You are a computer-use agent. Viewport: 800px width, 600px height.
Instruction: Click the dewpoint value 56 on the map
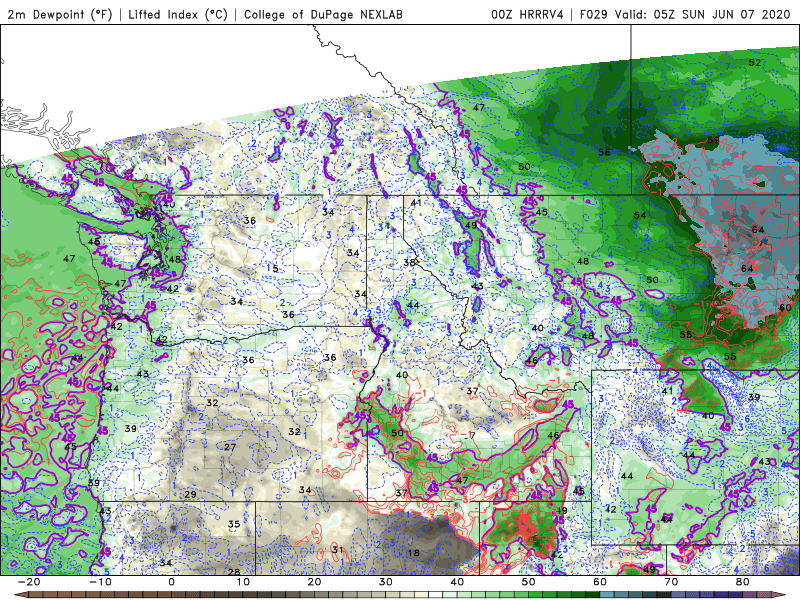[x=604, y=152]
